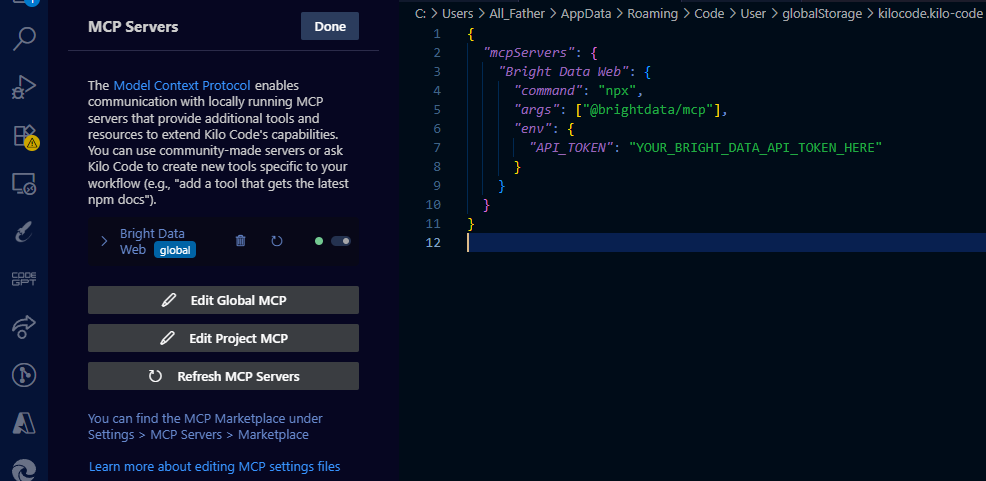Viewport: 986px width, 481px height.
Task: Open Learn more about editing MCP settings link
Action: (214, 466)
